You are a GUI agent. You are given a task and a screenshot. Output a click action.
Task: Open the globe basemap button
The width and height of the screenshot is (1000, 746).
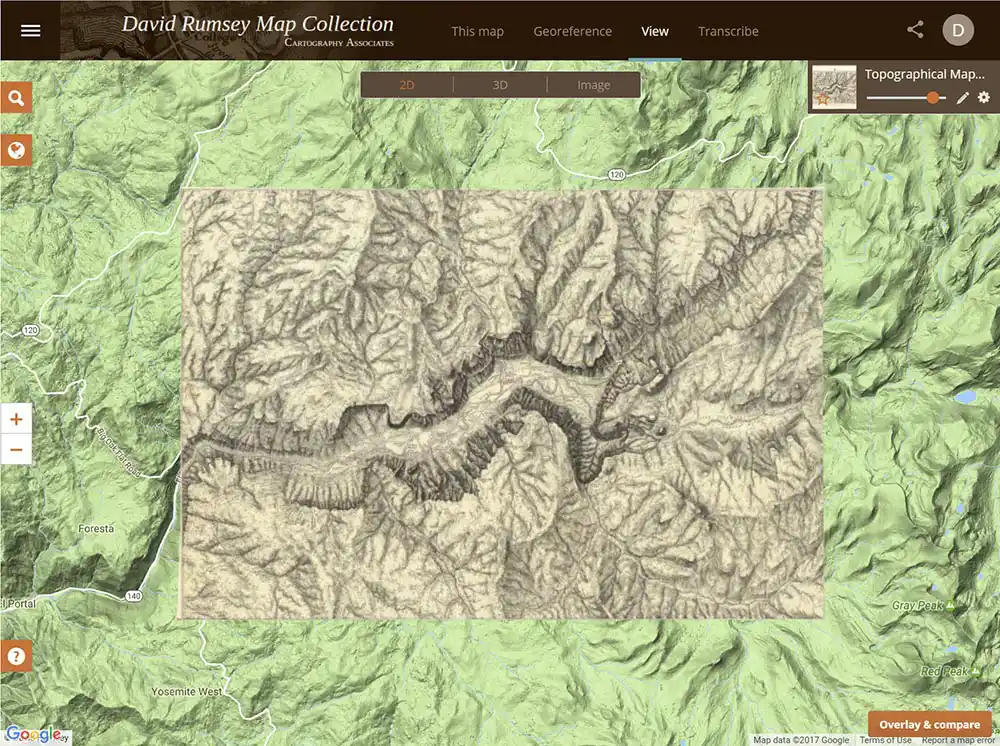16,150
